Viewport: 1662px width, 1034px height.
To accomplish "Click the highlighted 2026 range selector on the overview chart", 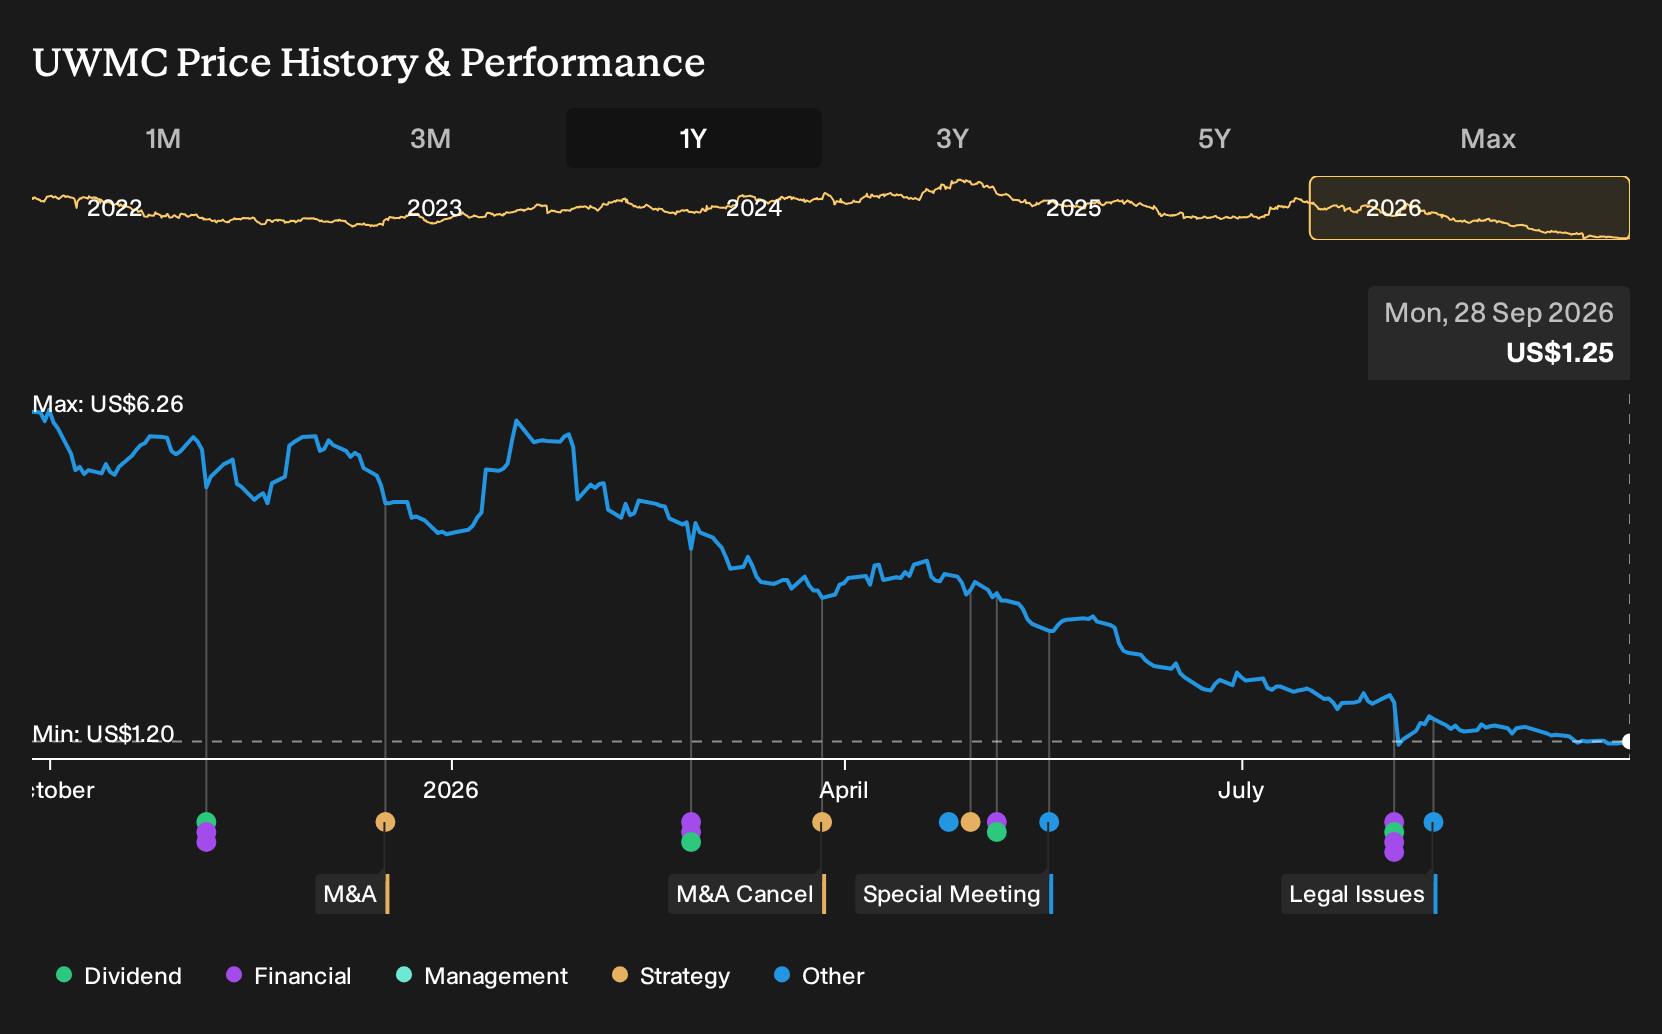I will 1470,208.
